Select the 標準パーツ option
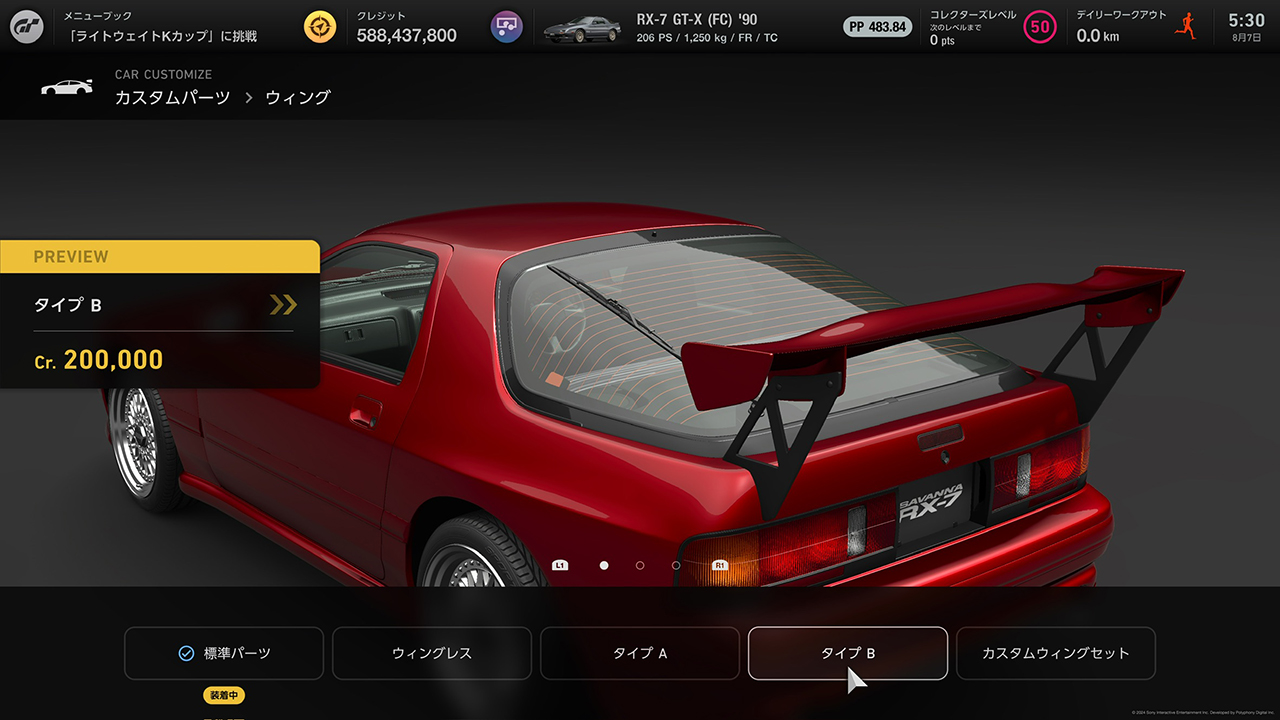 point(224,653)
